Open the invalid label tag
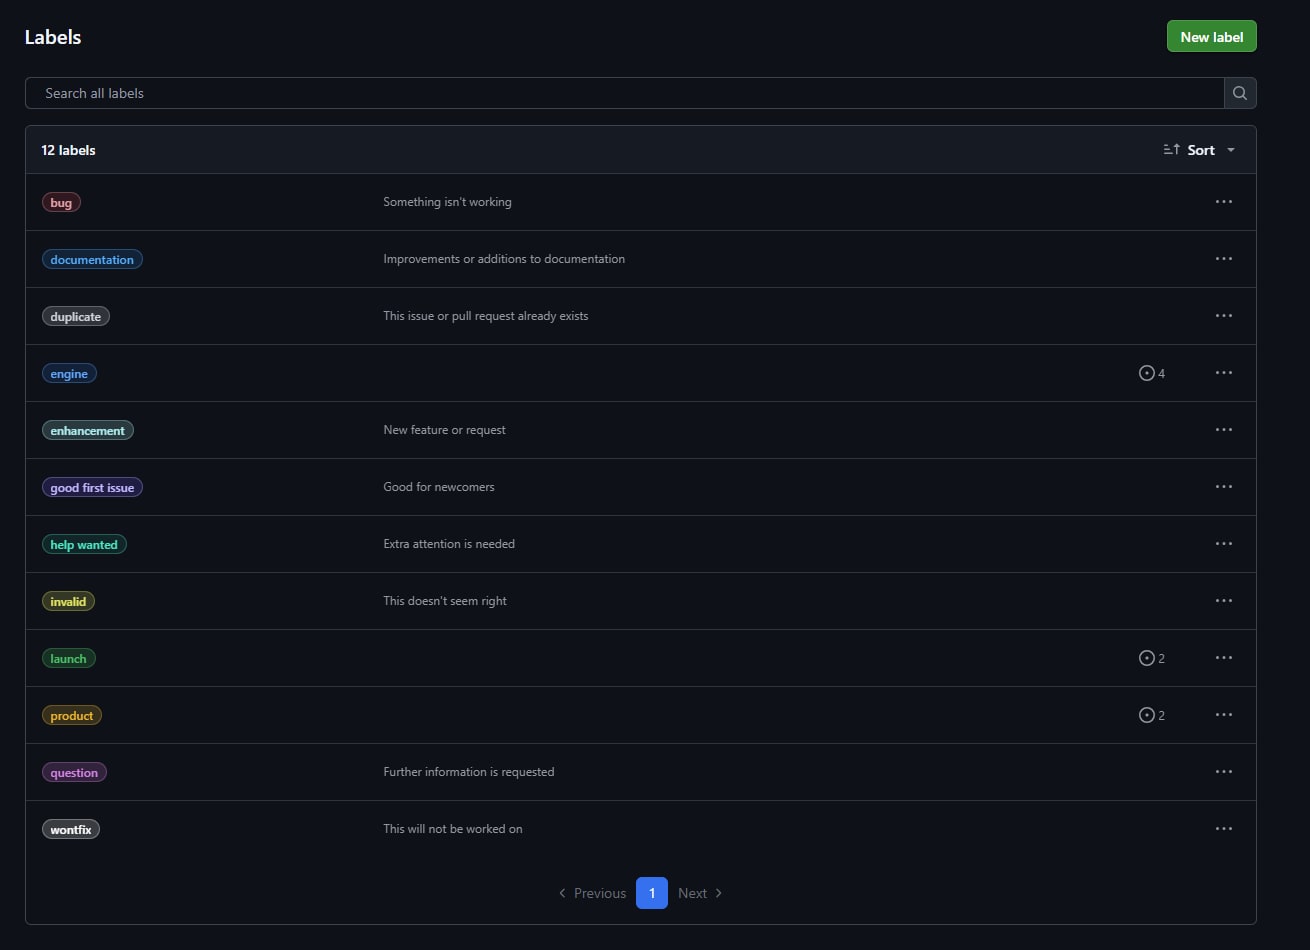1310x950 pixels. (x=68, y=602)
